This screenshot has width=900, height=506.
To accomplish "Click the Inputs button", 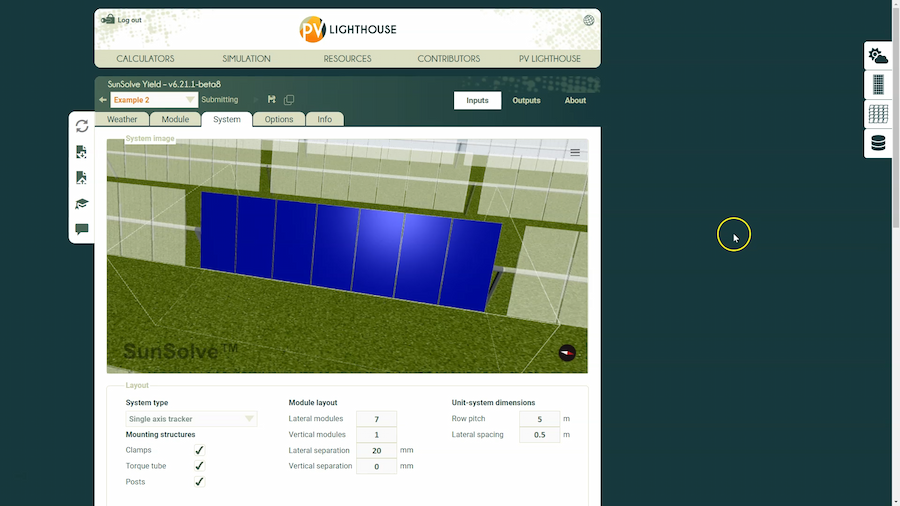I will pos(477,100).
